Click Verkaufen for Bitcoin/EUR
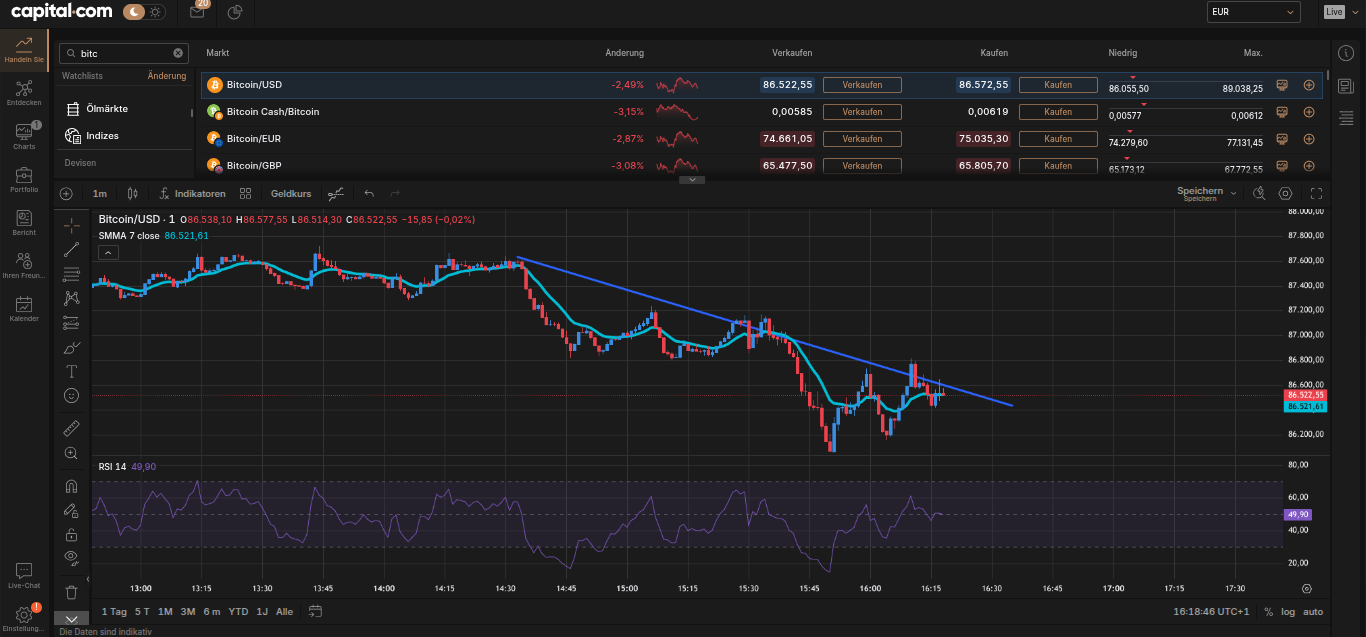The height and width of the screenshot is (637, 1366). point(861,138)
